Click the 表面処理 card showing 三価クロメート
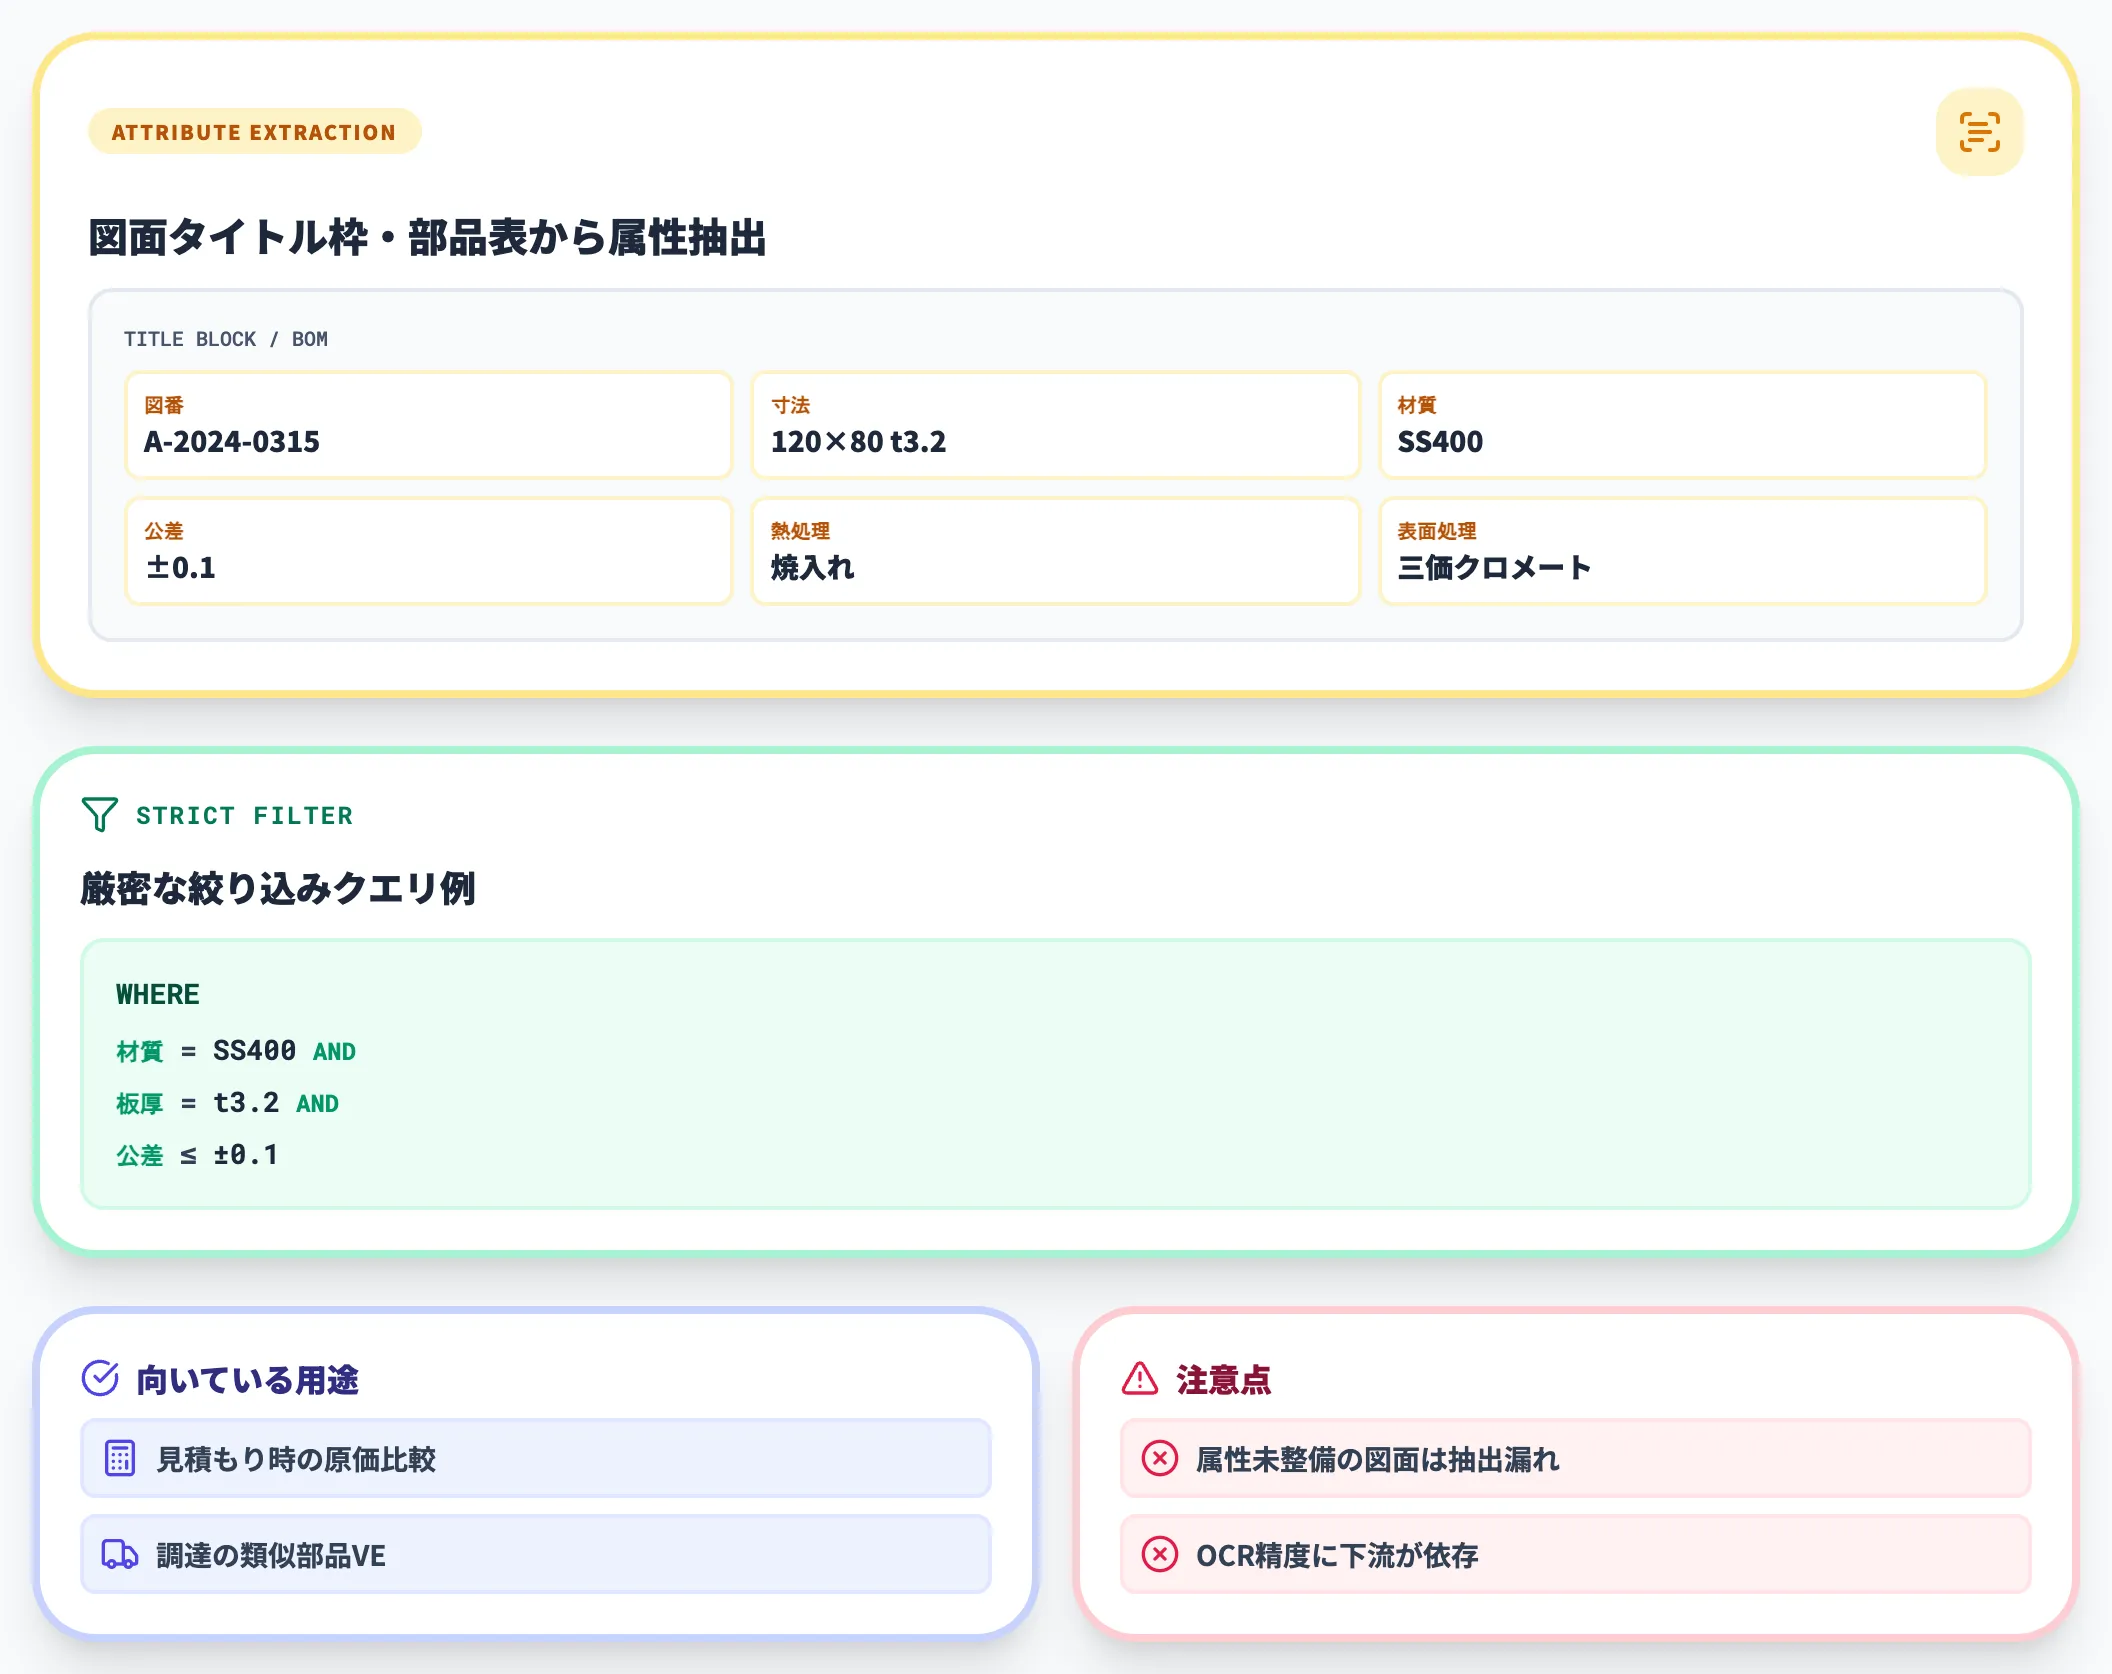 [x=1681, y=551]
